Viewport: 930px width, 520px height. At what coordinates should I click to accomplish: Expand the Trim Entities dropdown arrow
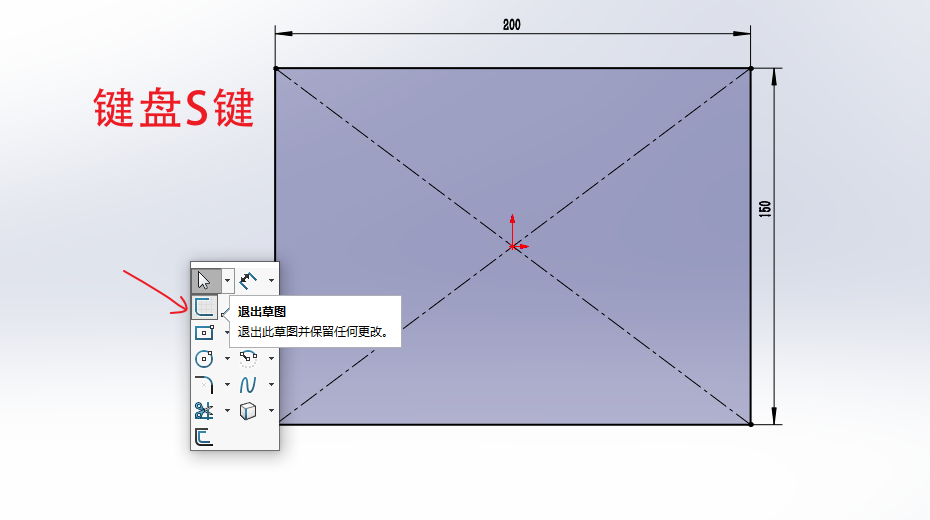pos(228,410)
